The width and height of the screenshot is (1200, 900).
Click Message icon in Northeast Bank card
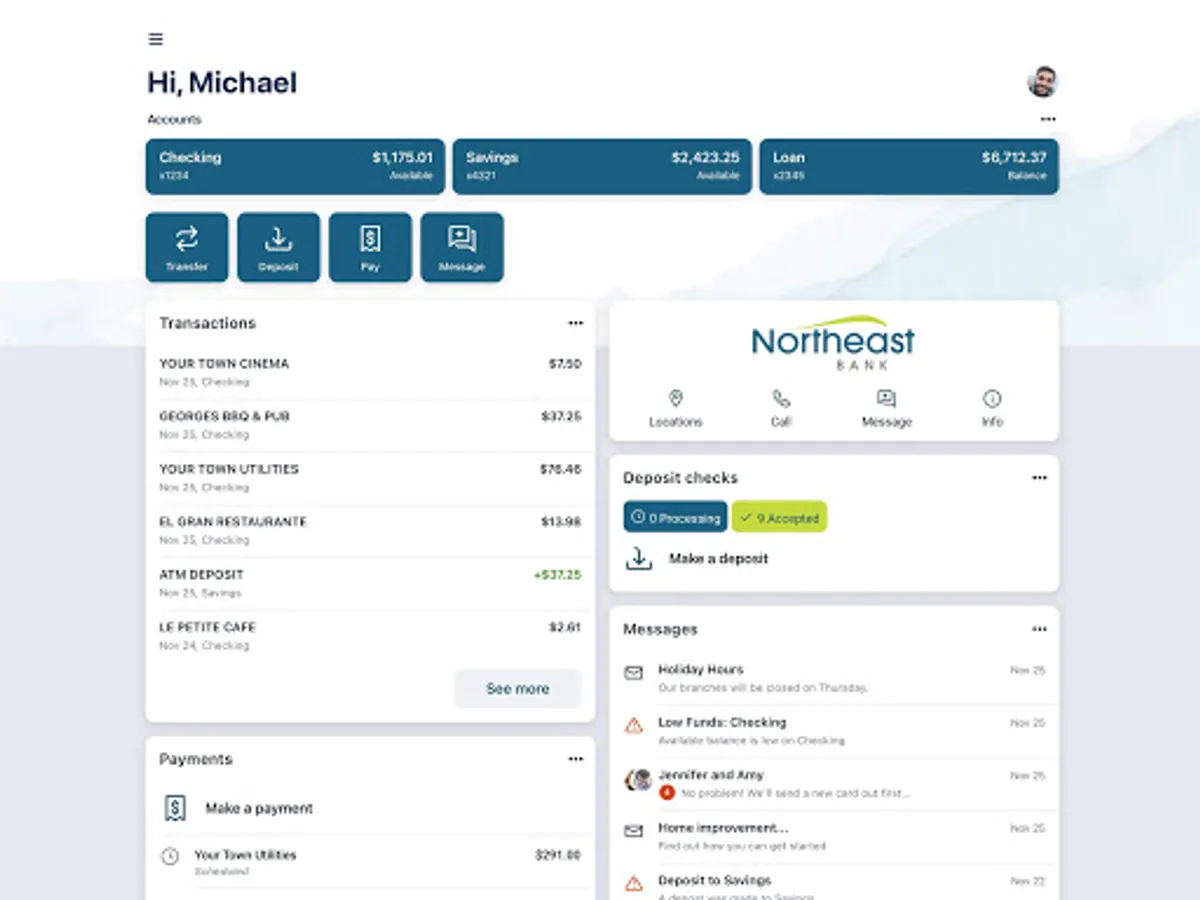(x=886, y=398)
